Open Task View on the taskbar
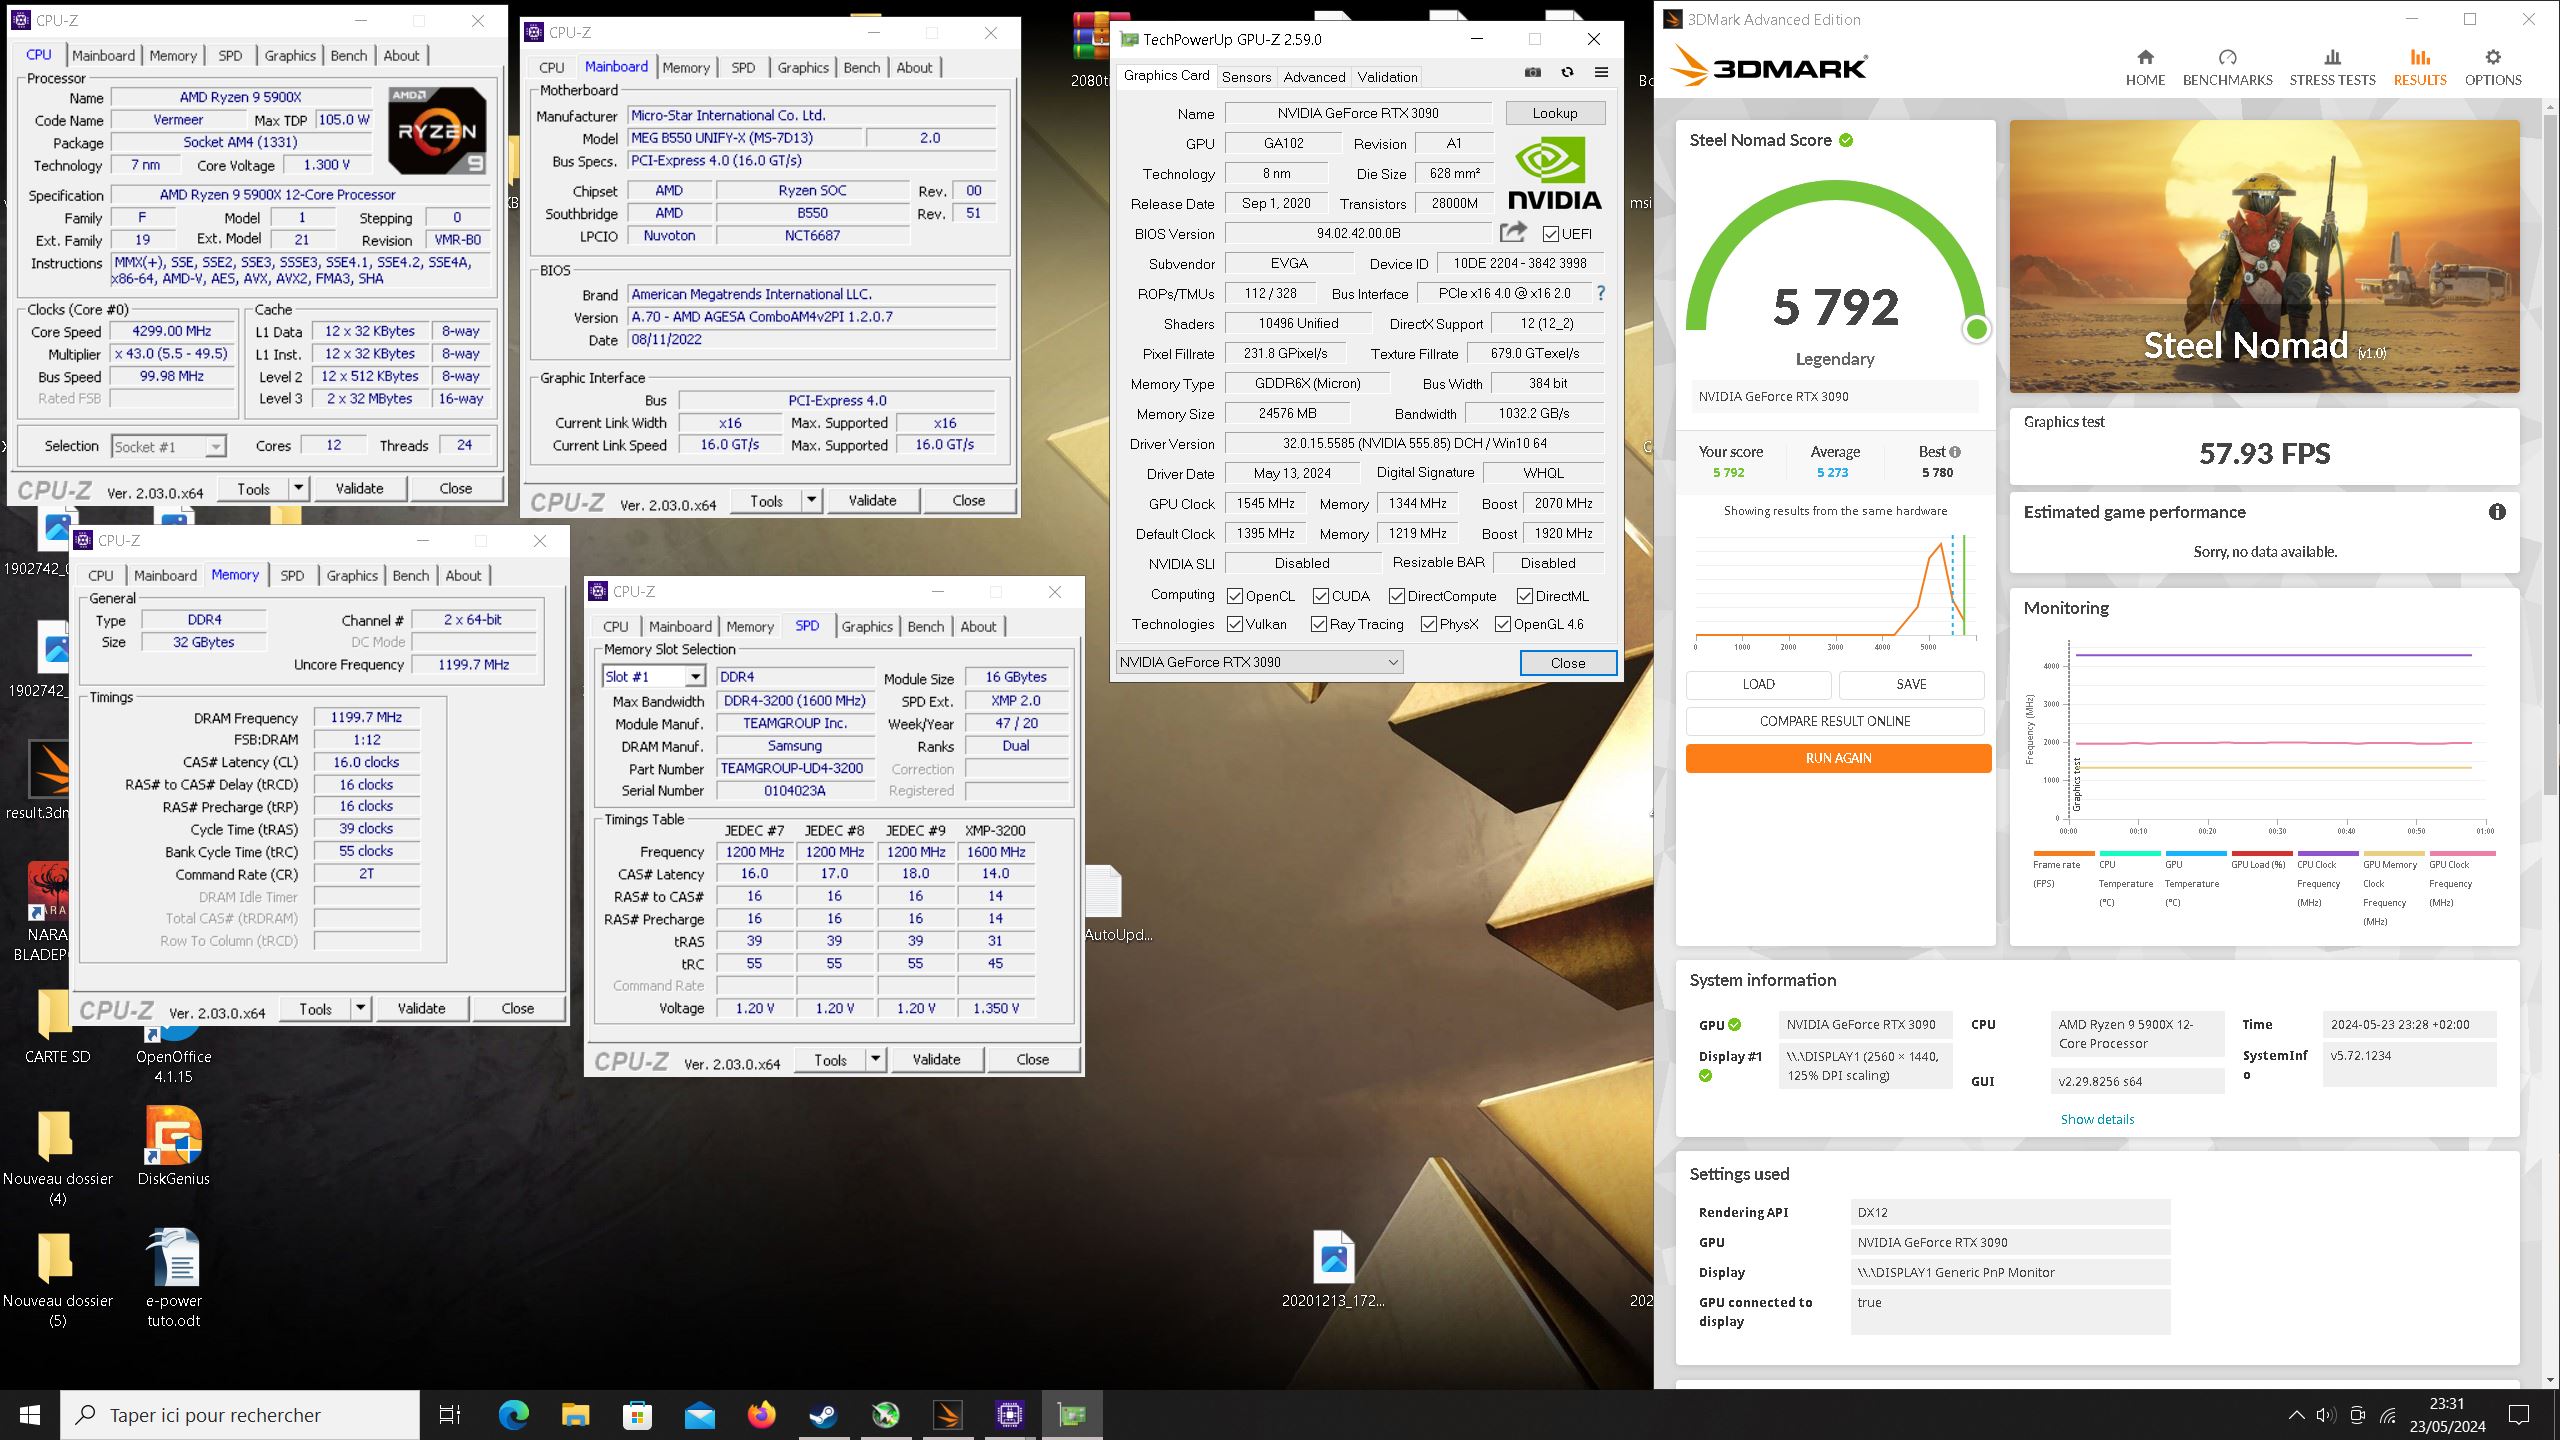 tap(450, 1415)
